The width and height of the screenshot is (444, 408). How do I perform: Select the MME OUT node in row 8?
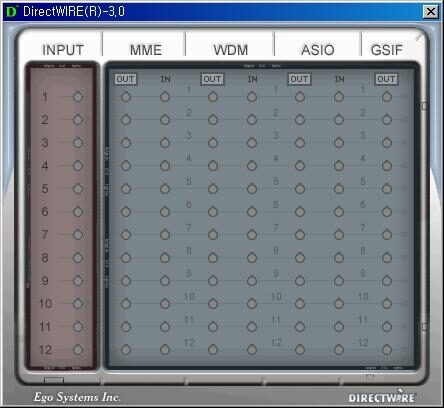click(126, 258)
